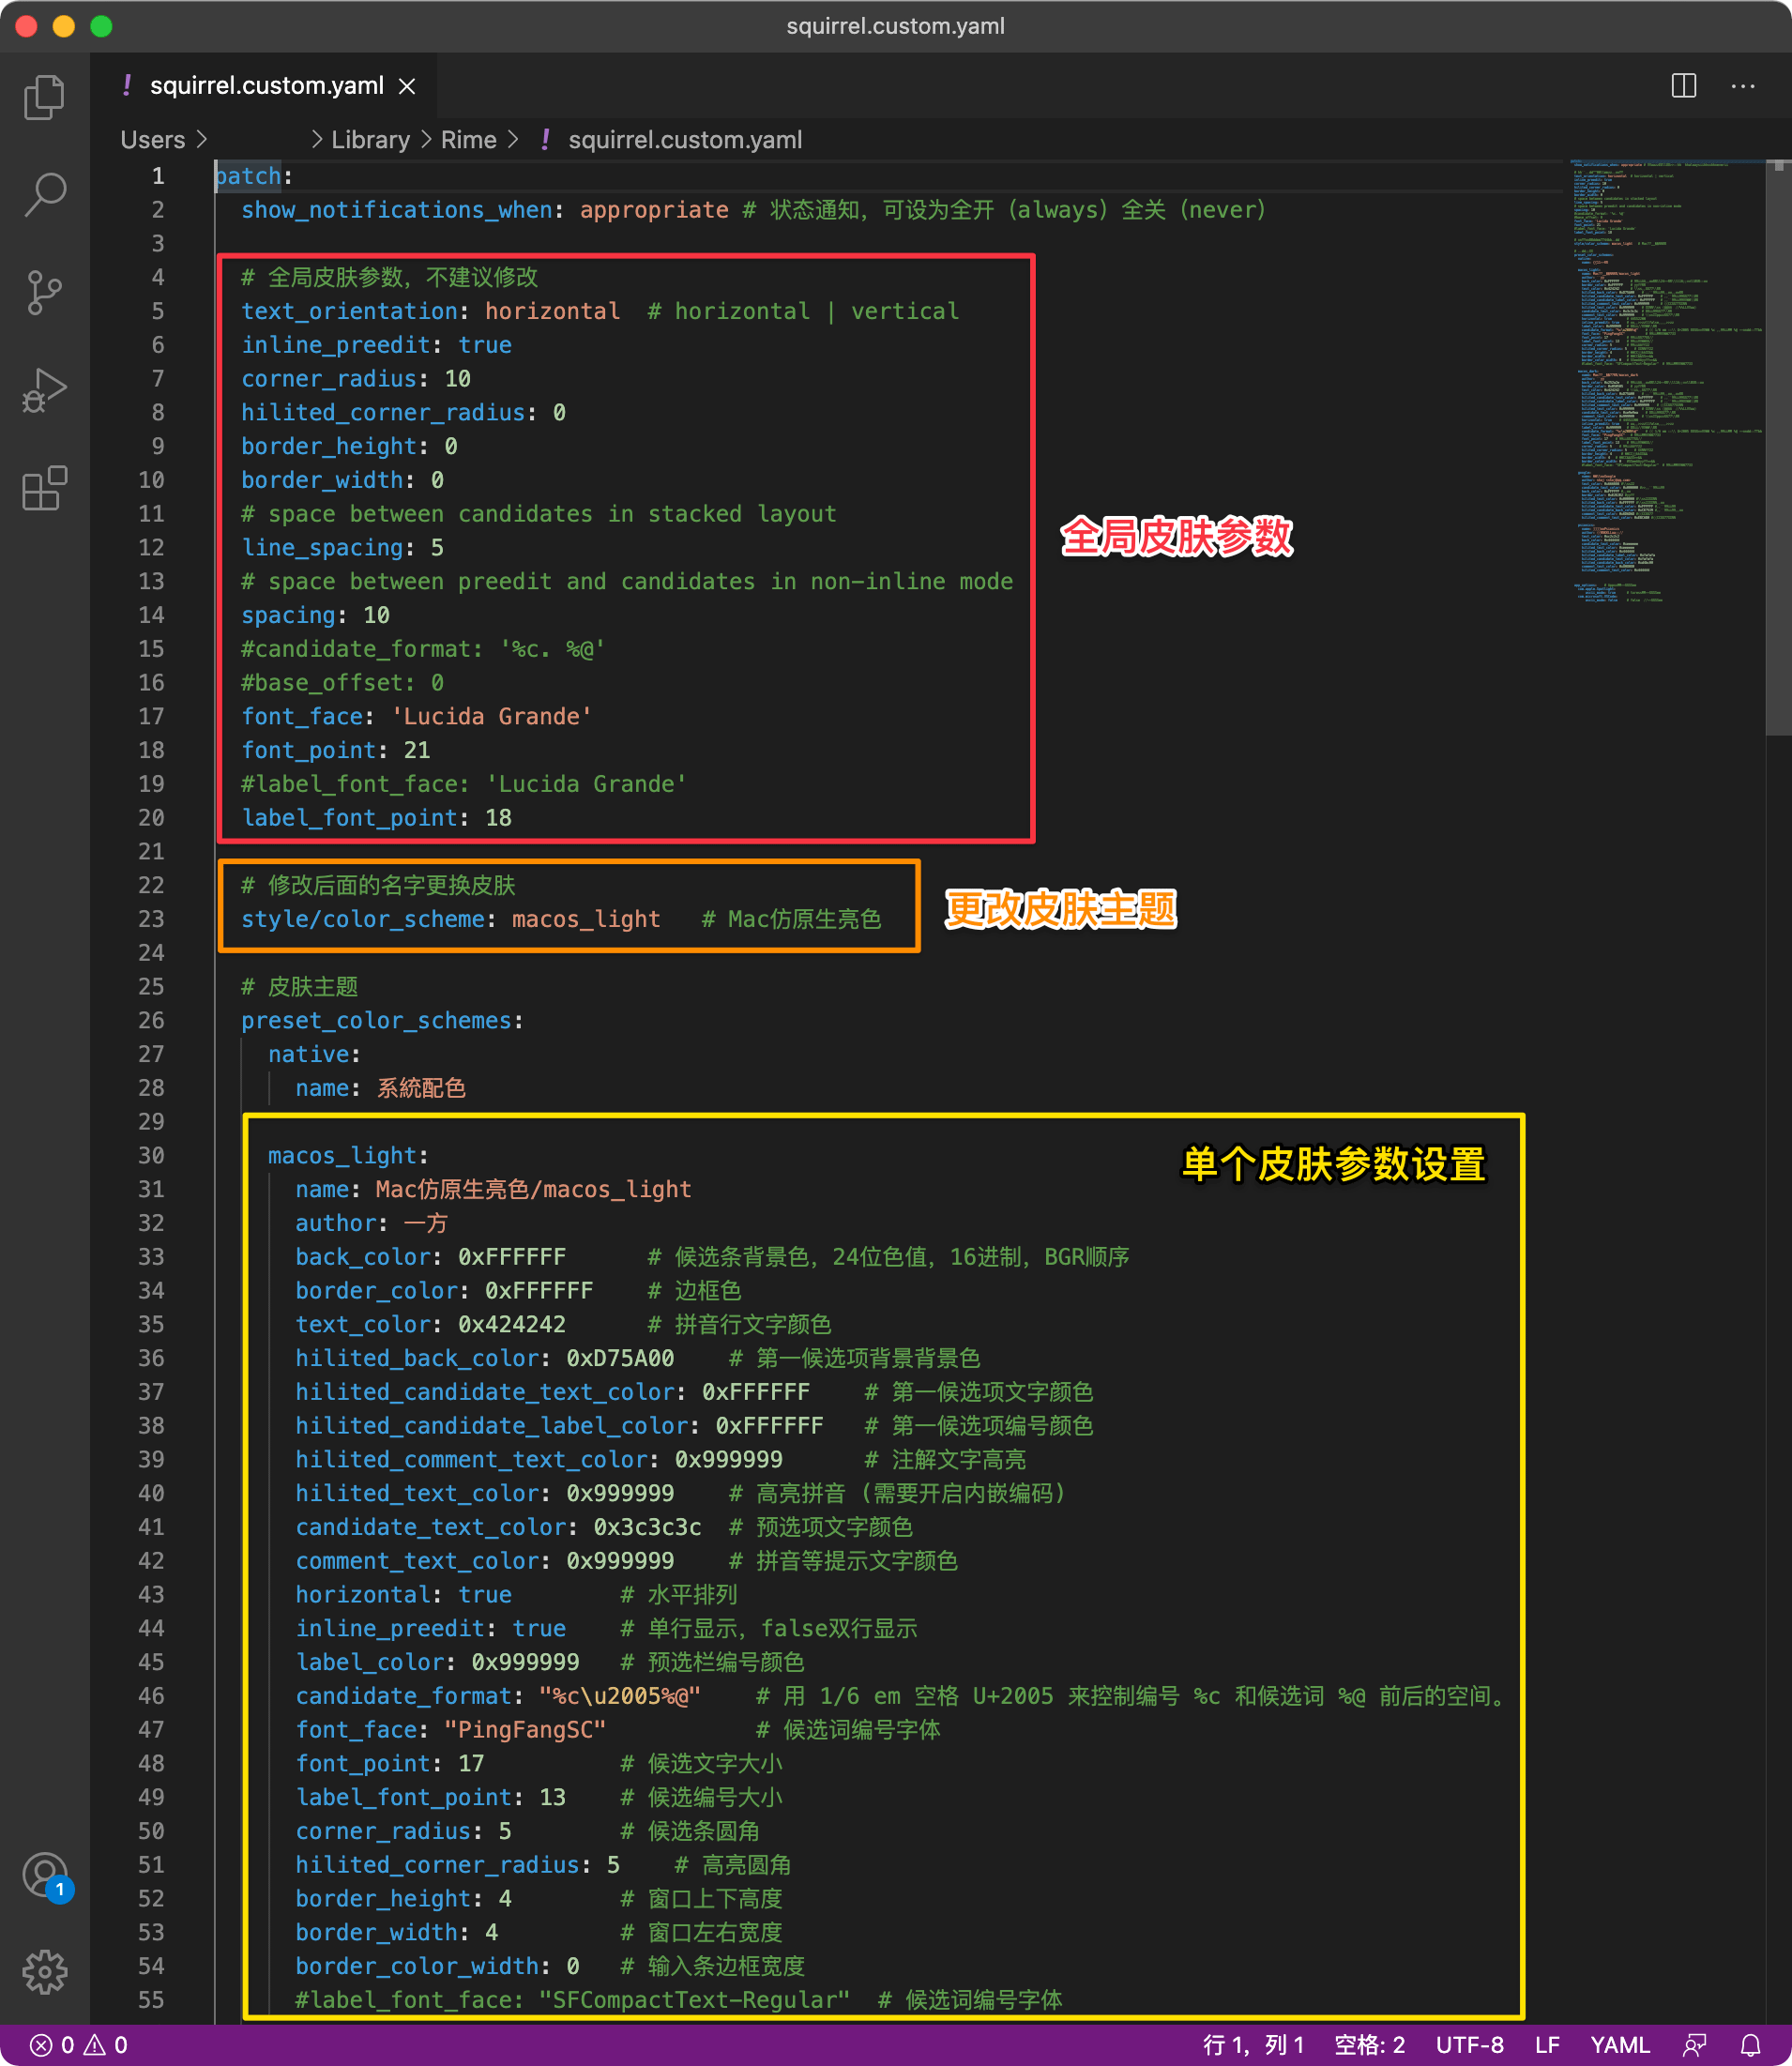Open Go to Line from 行 1, 列 1
The width and height of the screenshot is (1792, 2066).
coord(1254,2045)
